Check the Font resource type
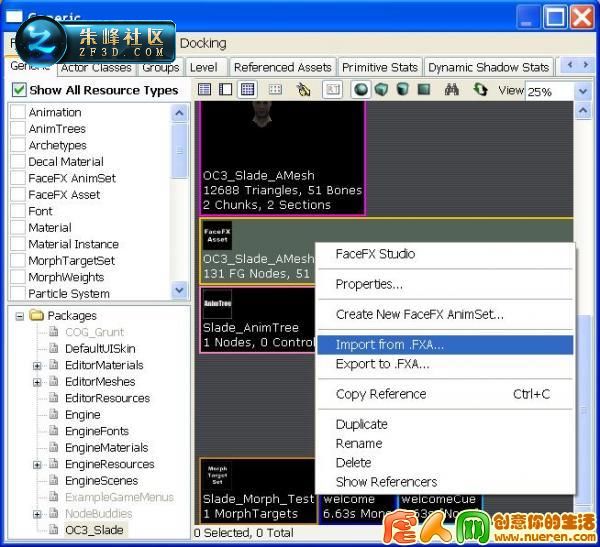 18,211
